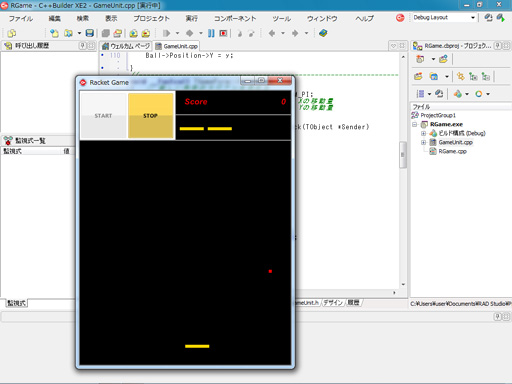This screenshot has width=512, height=384.
Task: Click the New file icon in main toolbar
Action: [54, 33]
